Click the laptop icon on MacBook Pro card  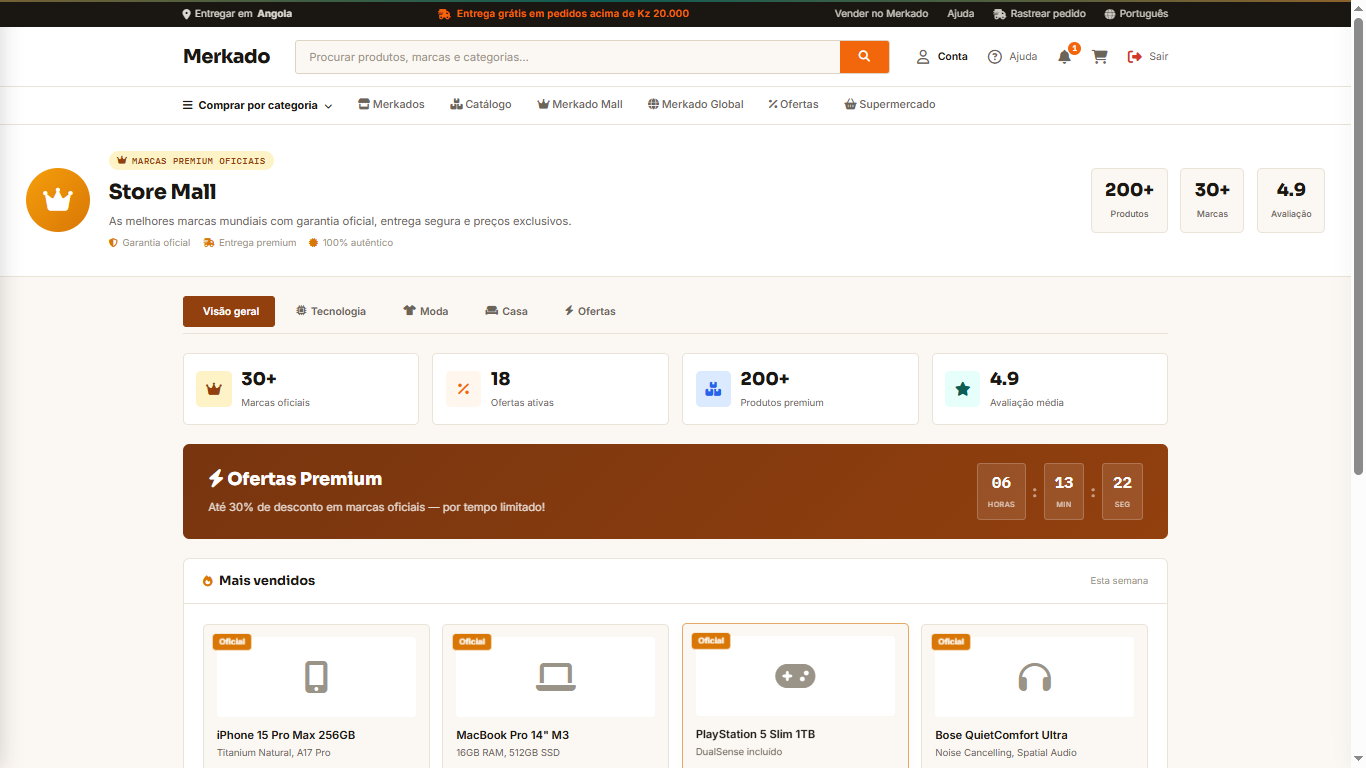click(x=555, y=677)
